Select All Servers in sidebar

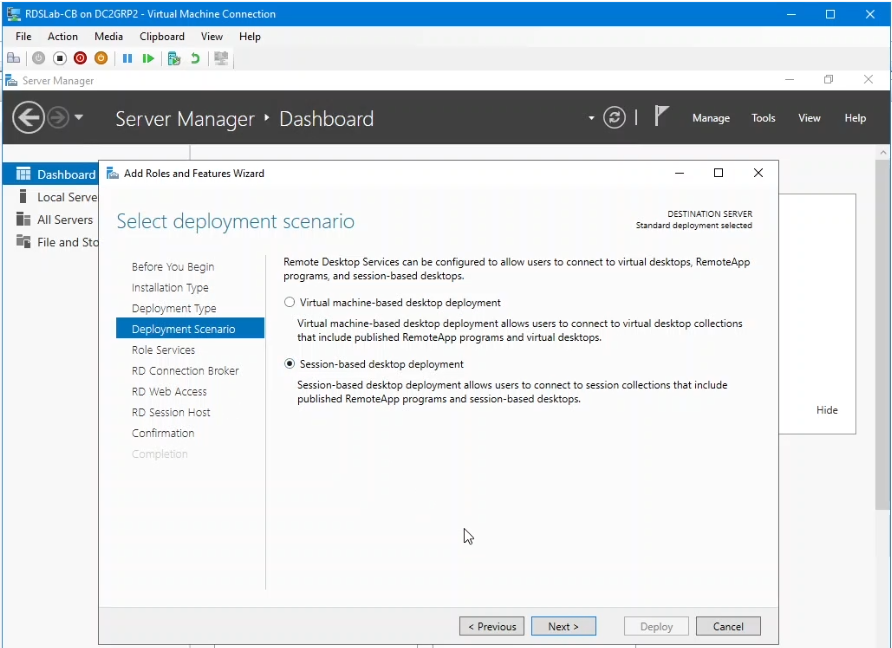64,220
